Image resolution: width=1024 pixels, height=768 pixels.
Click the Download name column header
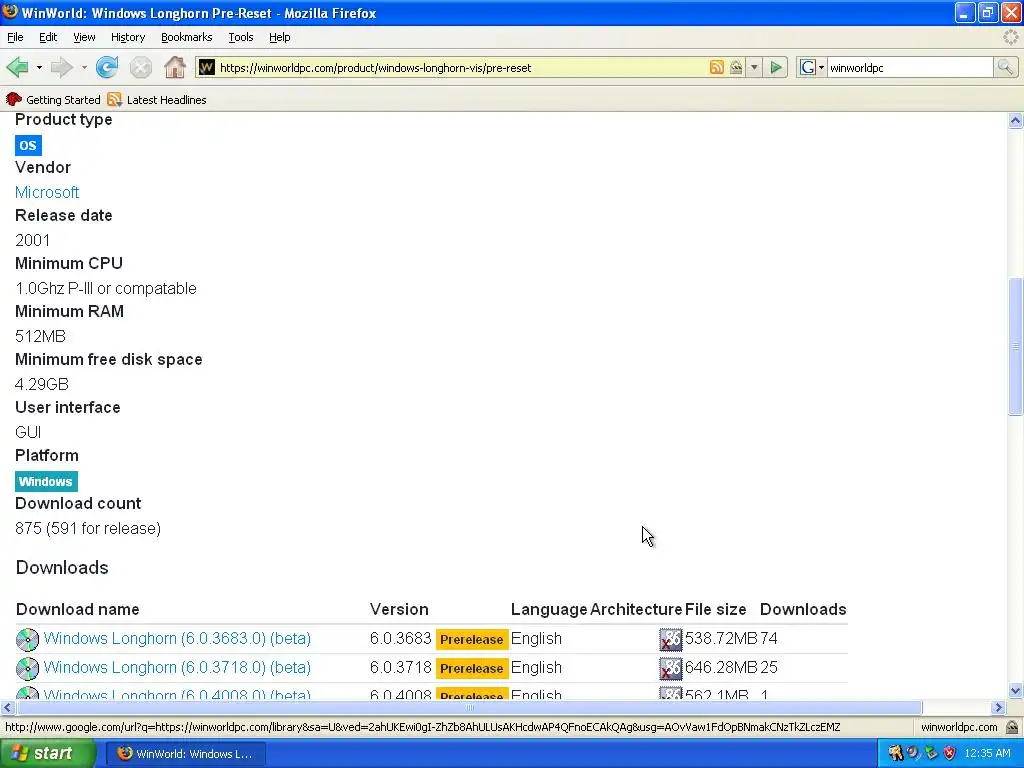(78, 609)
